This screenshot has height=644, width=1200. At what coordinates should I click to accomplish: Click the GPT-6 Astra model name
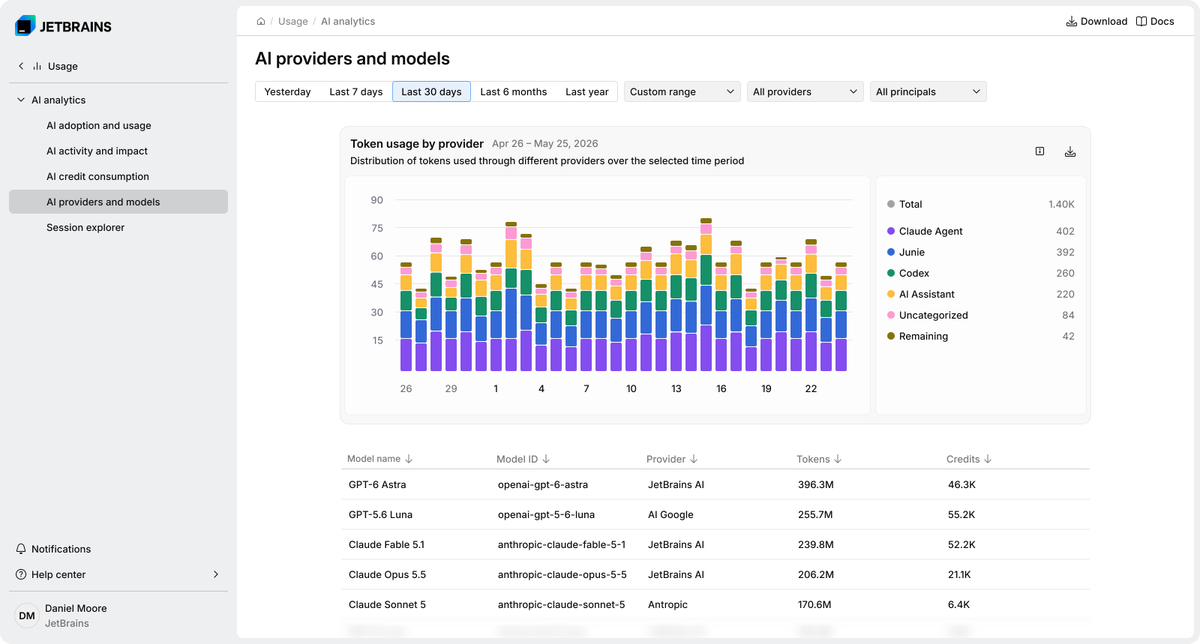377,485
